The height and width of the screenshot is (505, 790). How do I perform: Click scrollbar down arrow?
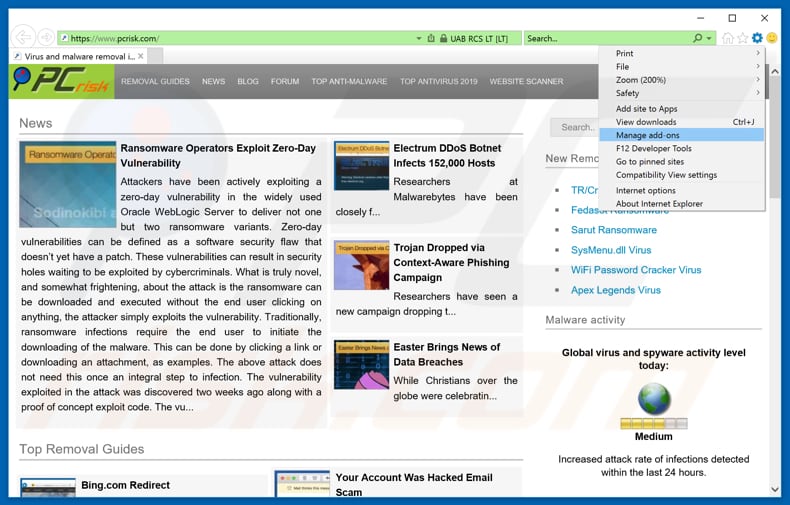[x=774, y=489]
